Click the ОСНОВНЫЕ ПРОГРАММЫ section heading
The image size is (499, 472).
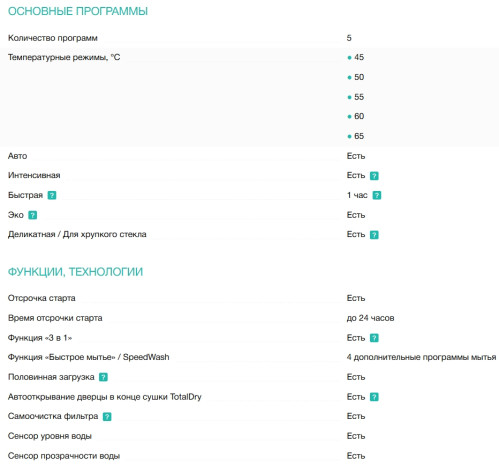pos(78,11)
